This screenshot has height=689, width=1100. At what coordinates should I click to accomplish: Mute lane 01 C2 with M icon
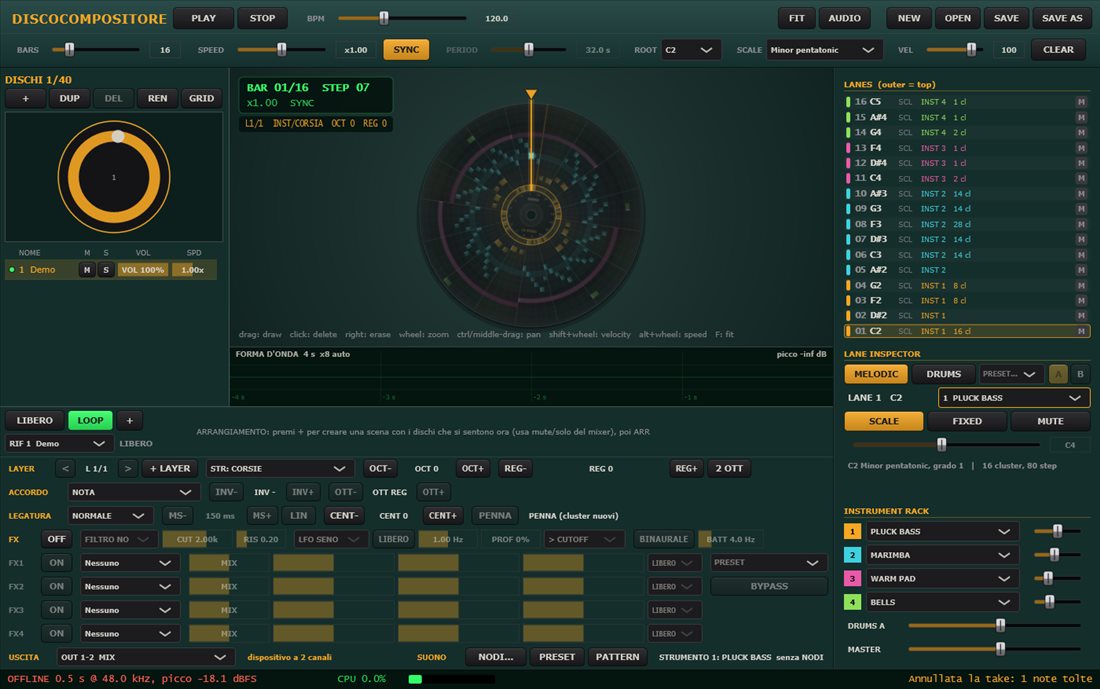(x=1081, y=331)
